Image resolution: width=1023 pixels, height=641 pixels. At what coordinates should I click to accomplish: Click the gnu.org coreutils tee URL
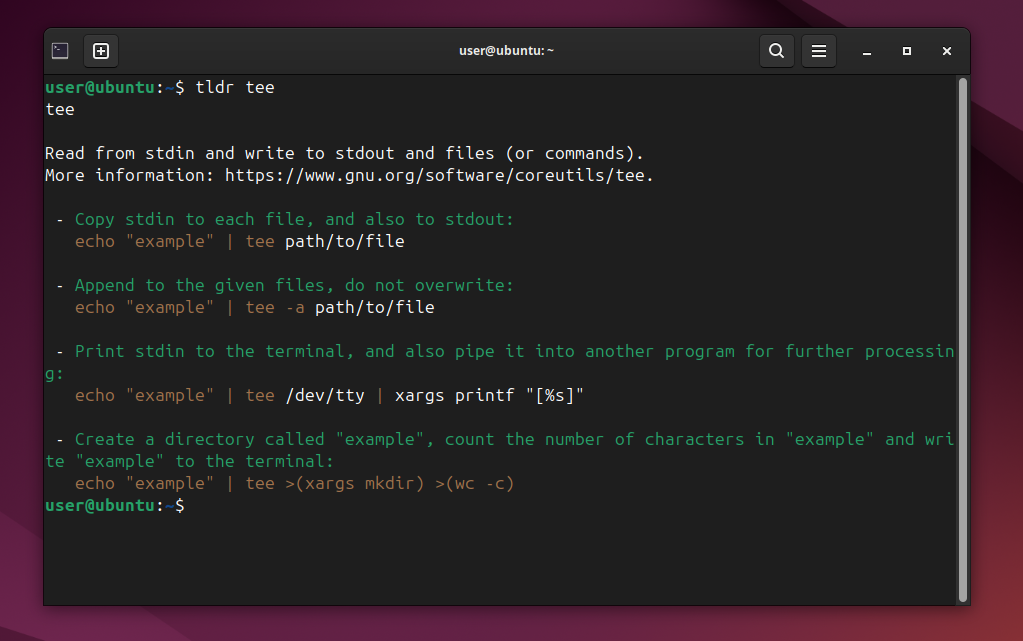point(438,176)
